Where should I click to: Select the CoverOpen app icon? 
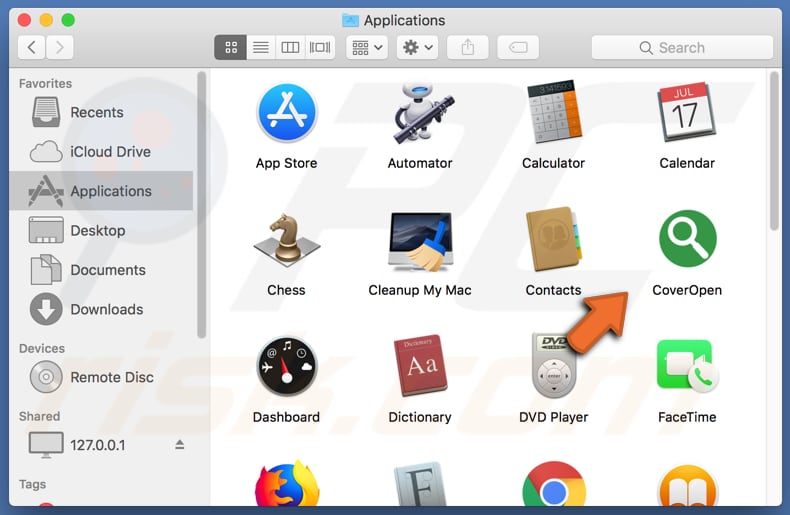click(x=687, y=238)
